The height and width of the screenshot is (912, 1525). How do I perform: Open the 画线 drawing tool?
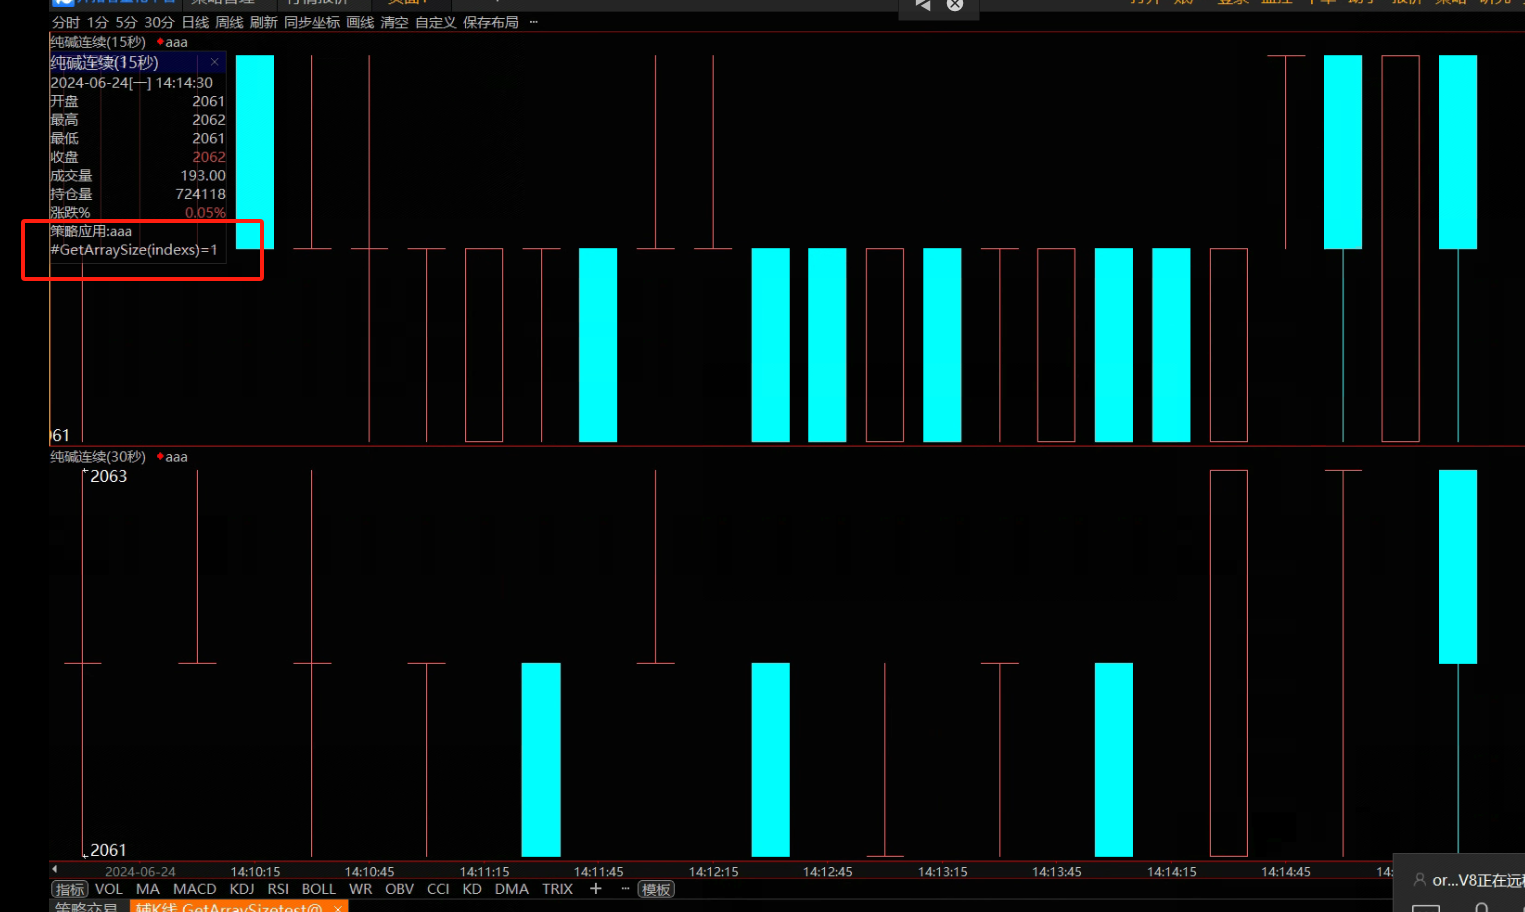pos(360,22)
